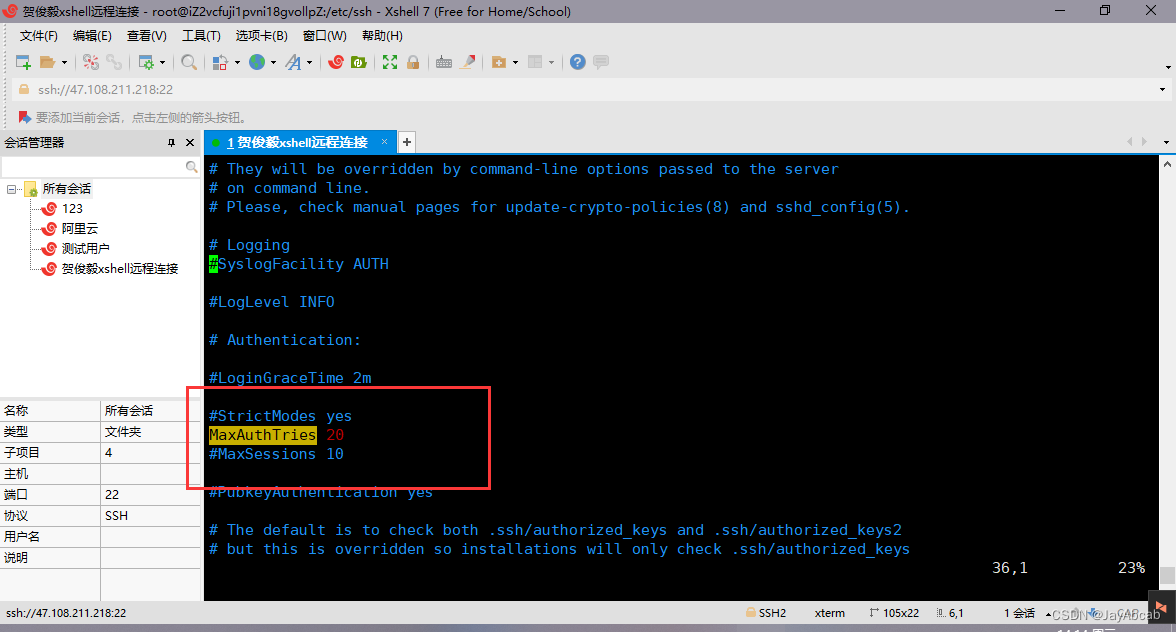This screenshot has width=1176, height=632.
Task: Open the 文件(F) menu
Action: [38, 36]
